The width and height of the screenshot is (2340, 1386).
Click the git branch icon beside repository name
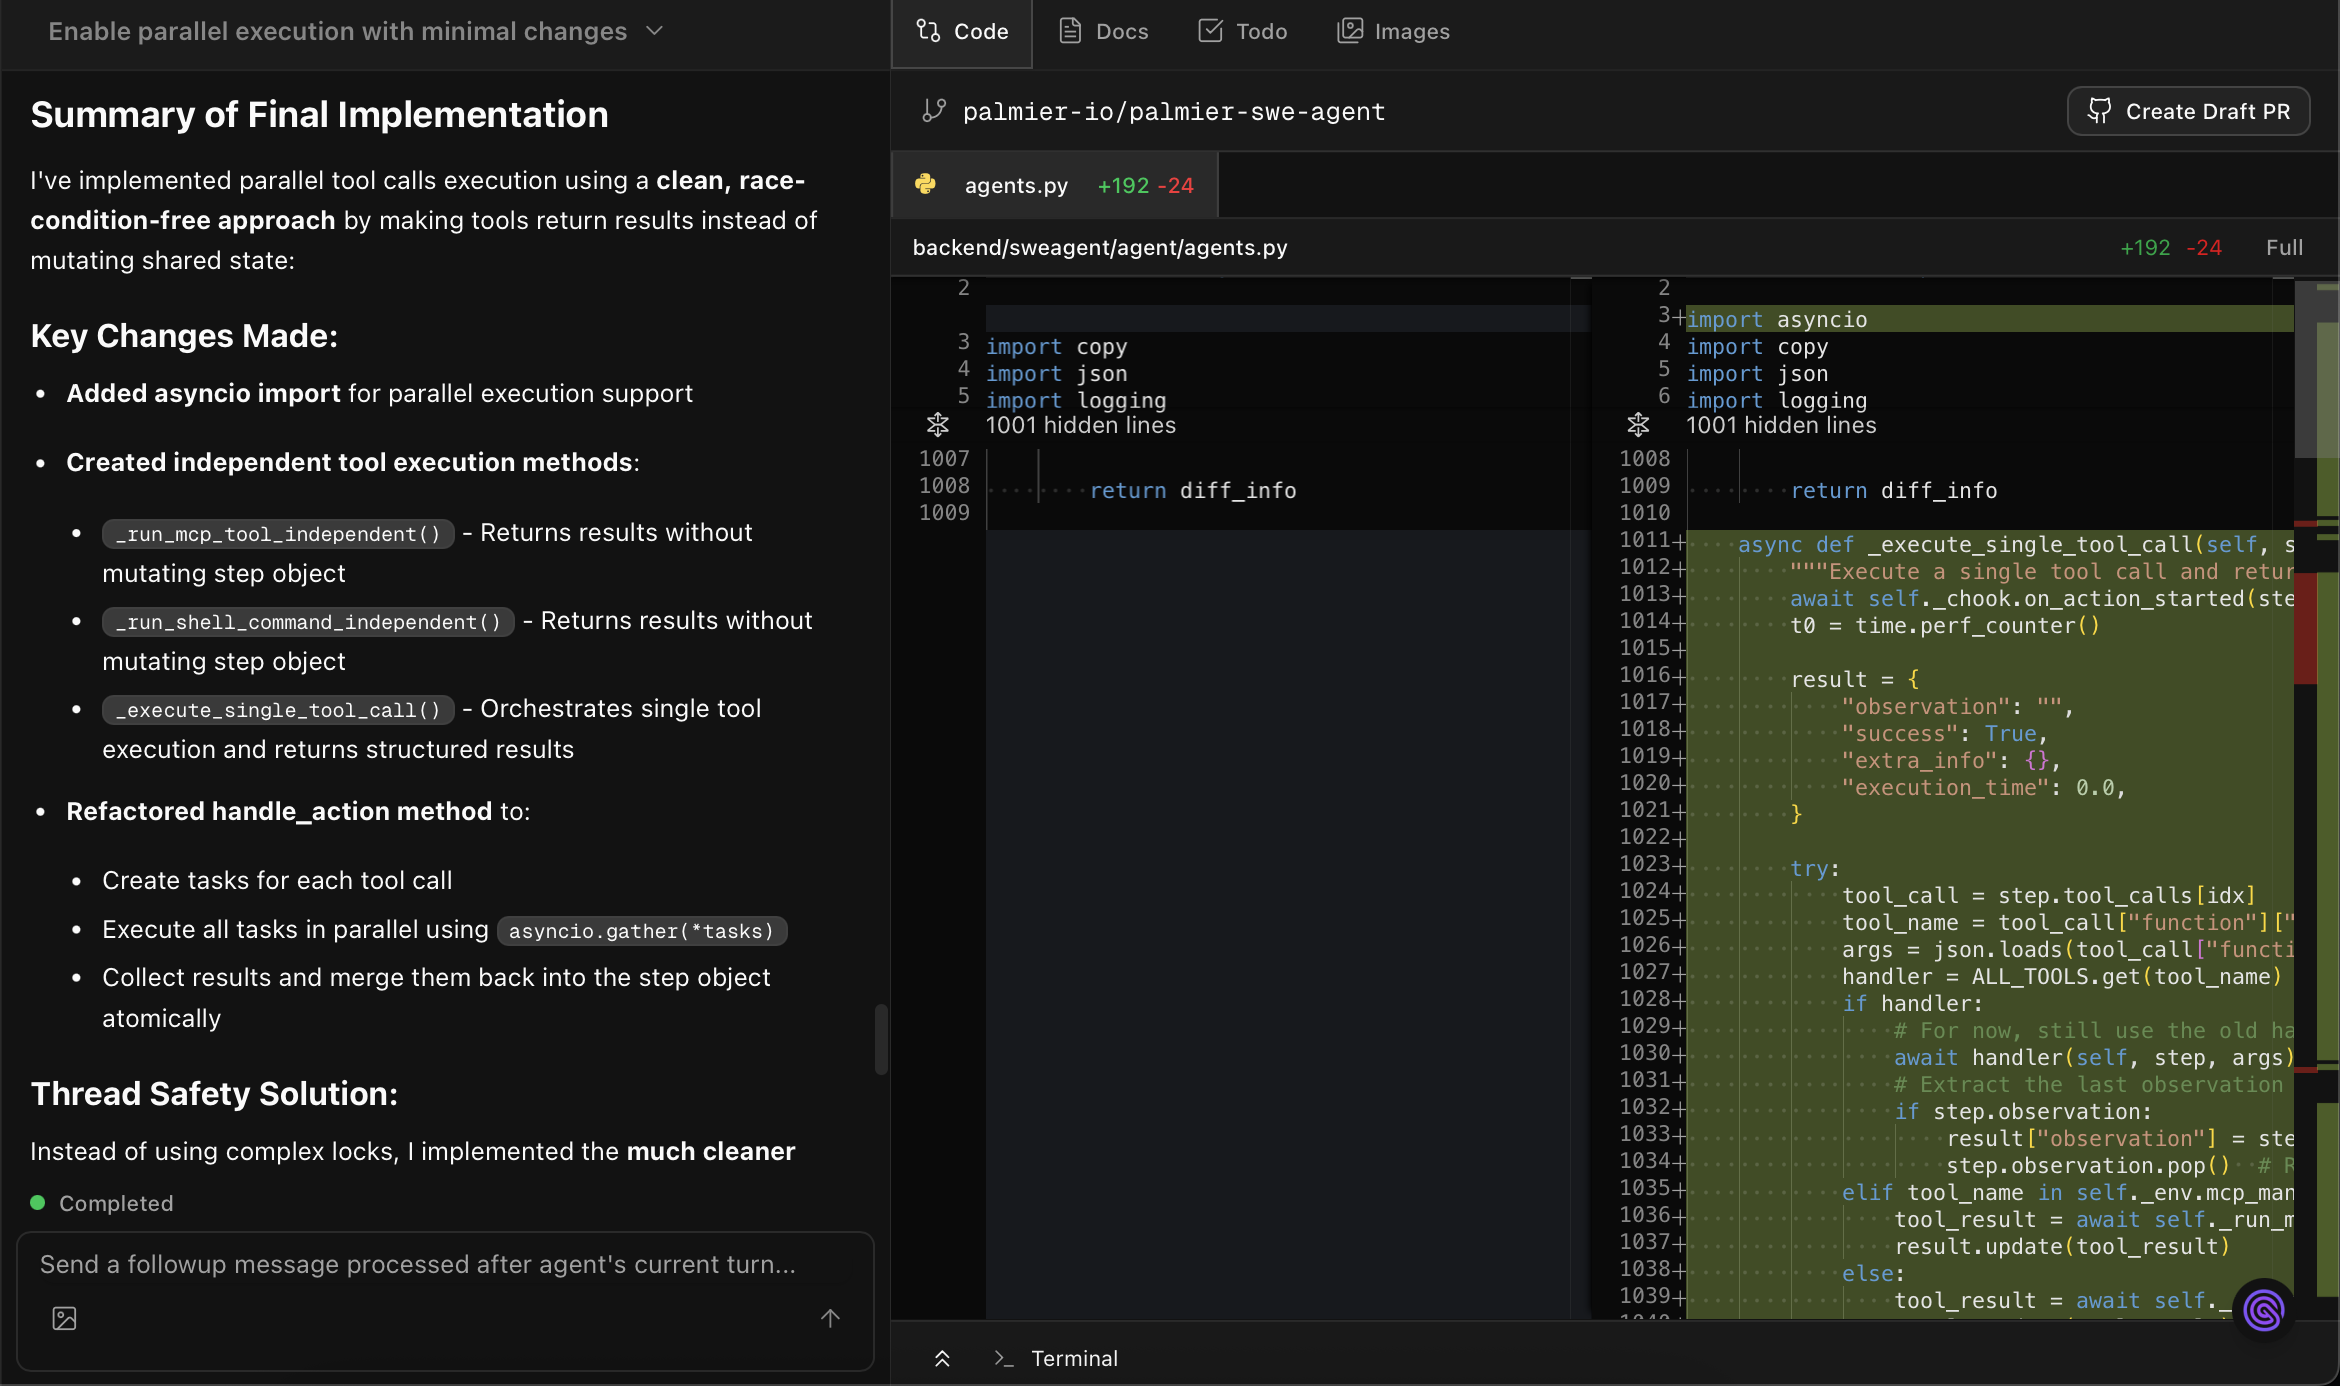(x=933, y=111)
